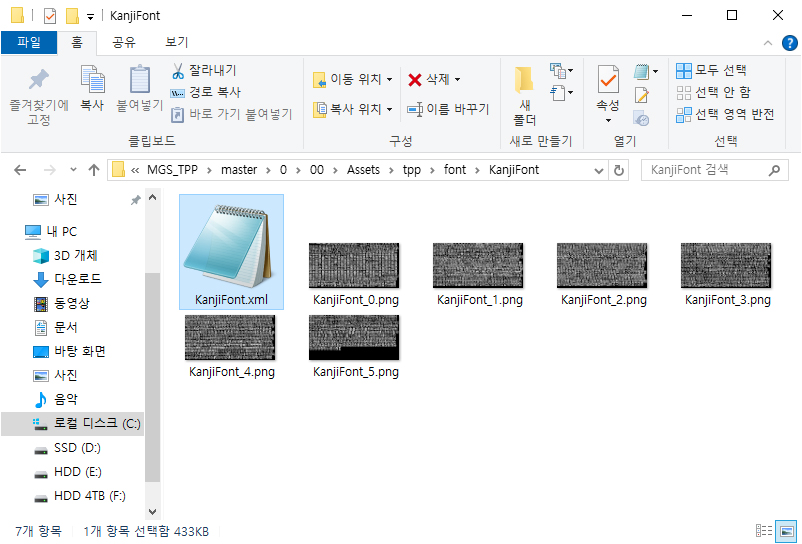Select HDD 4TB (F:) drive
802x544 pixels.
click(79, 496)
